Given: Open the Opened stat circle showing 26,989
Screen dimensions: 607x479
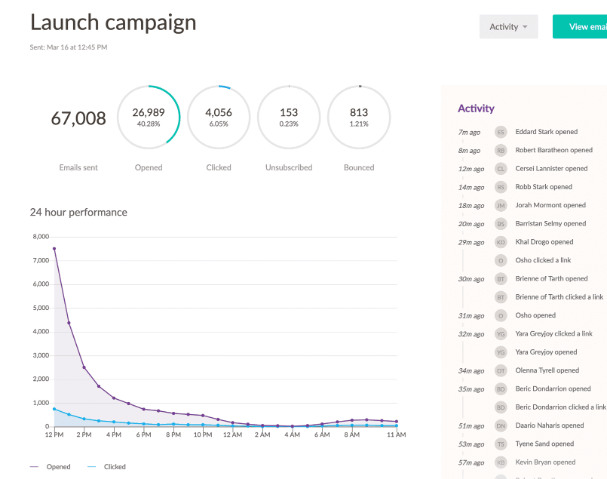Looking at the screenshot, I should tap(149, 117).
